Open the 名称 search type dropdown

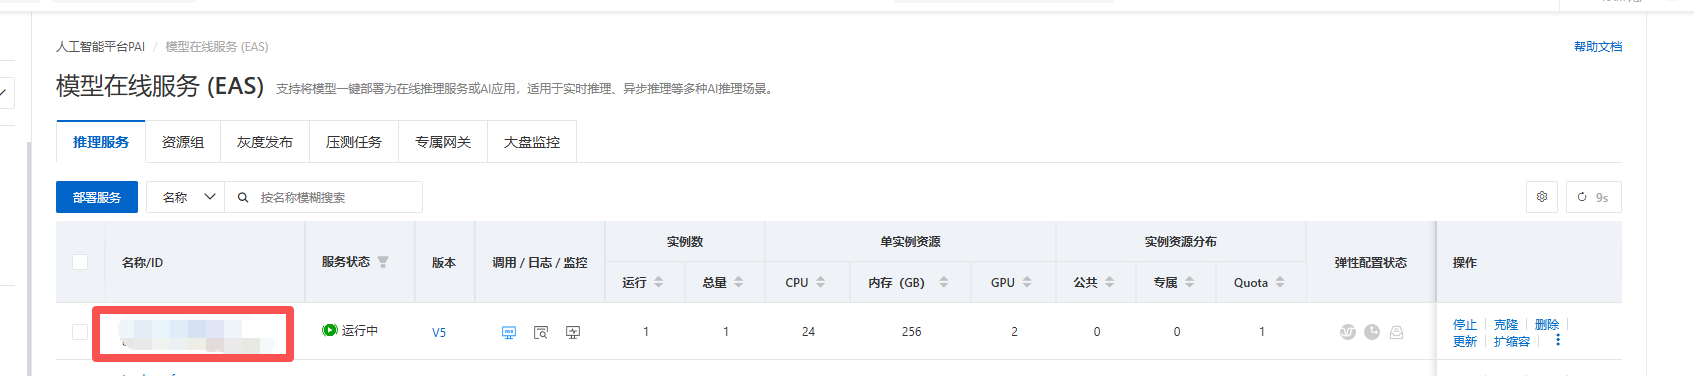click(186, 197)
